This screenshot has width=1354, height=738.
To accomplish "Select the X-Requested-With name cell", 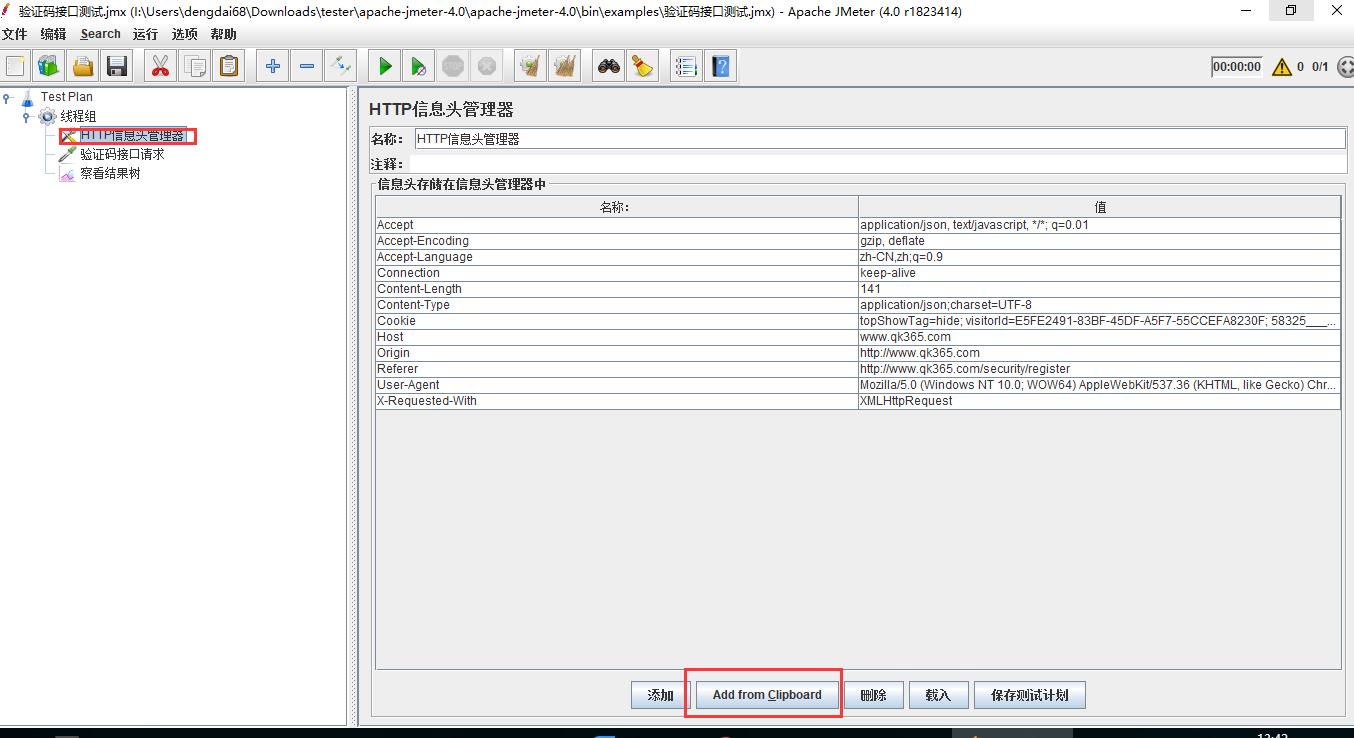I will 617,401.
